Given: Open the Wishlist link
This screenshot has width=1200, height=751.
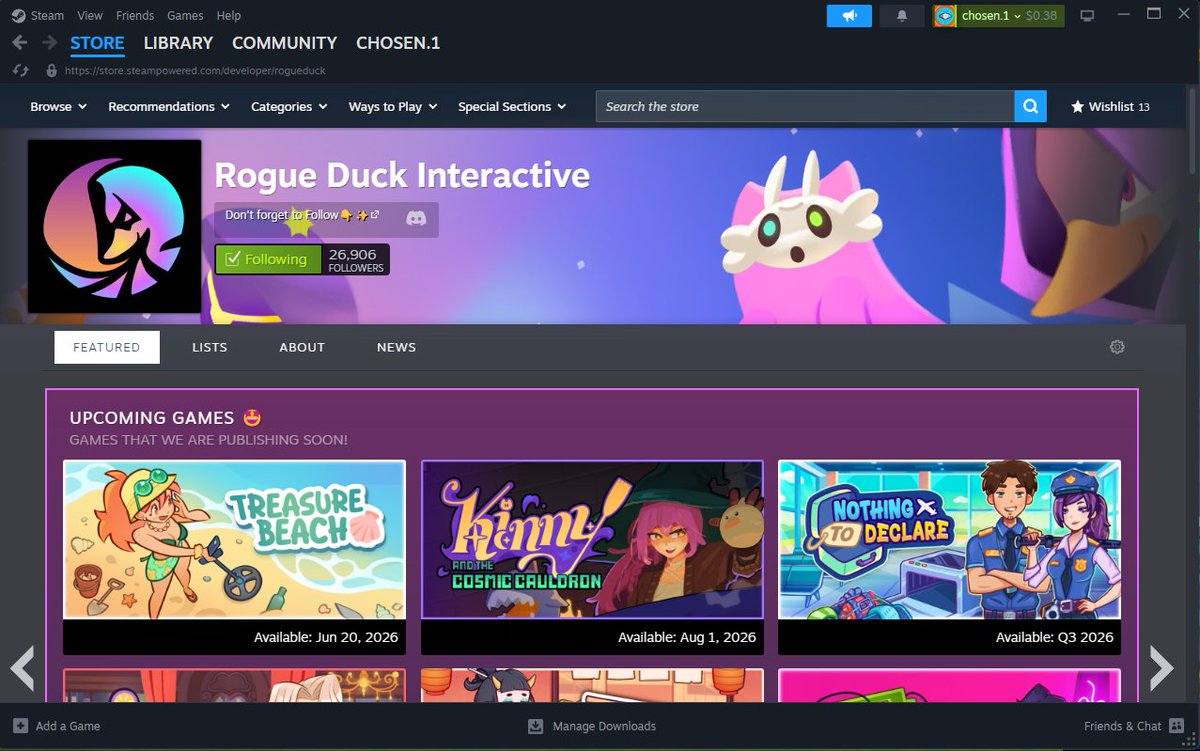Looking at the screenshot, I should pyautogui.click(x=1110, y=106).
